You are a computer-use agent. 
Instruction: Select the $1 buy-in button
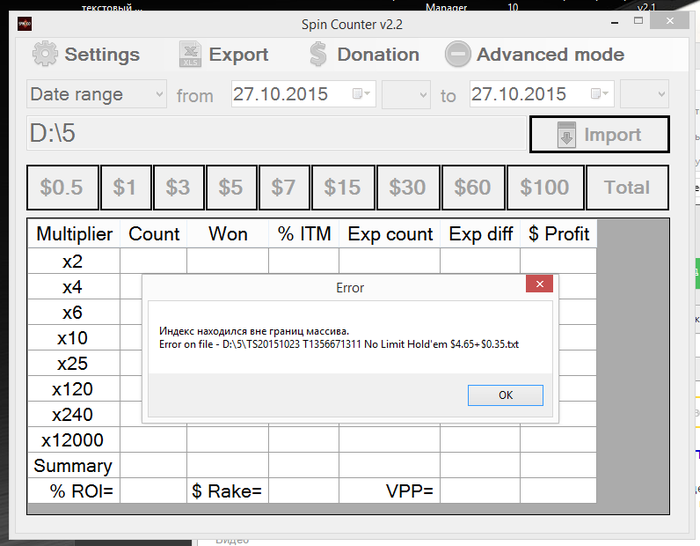[x=126, y=188]
